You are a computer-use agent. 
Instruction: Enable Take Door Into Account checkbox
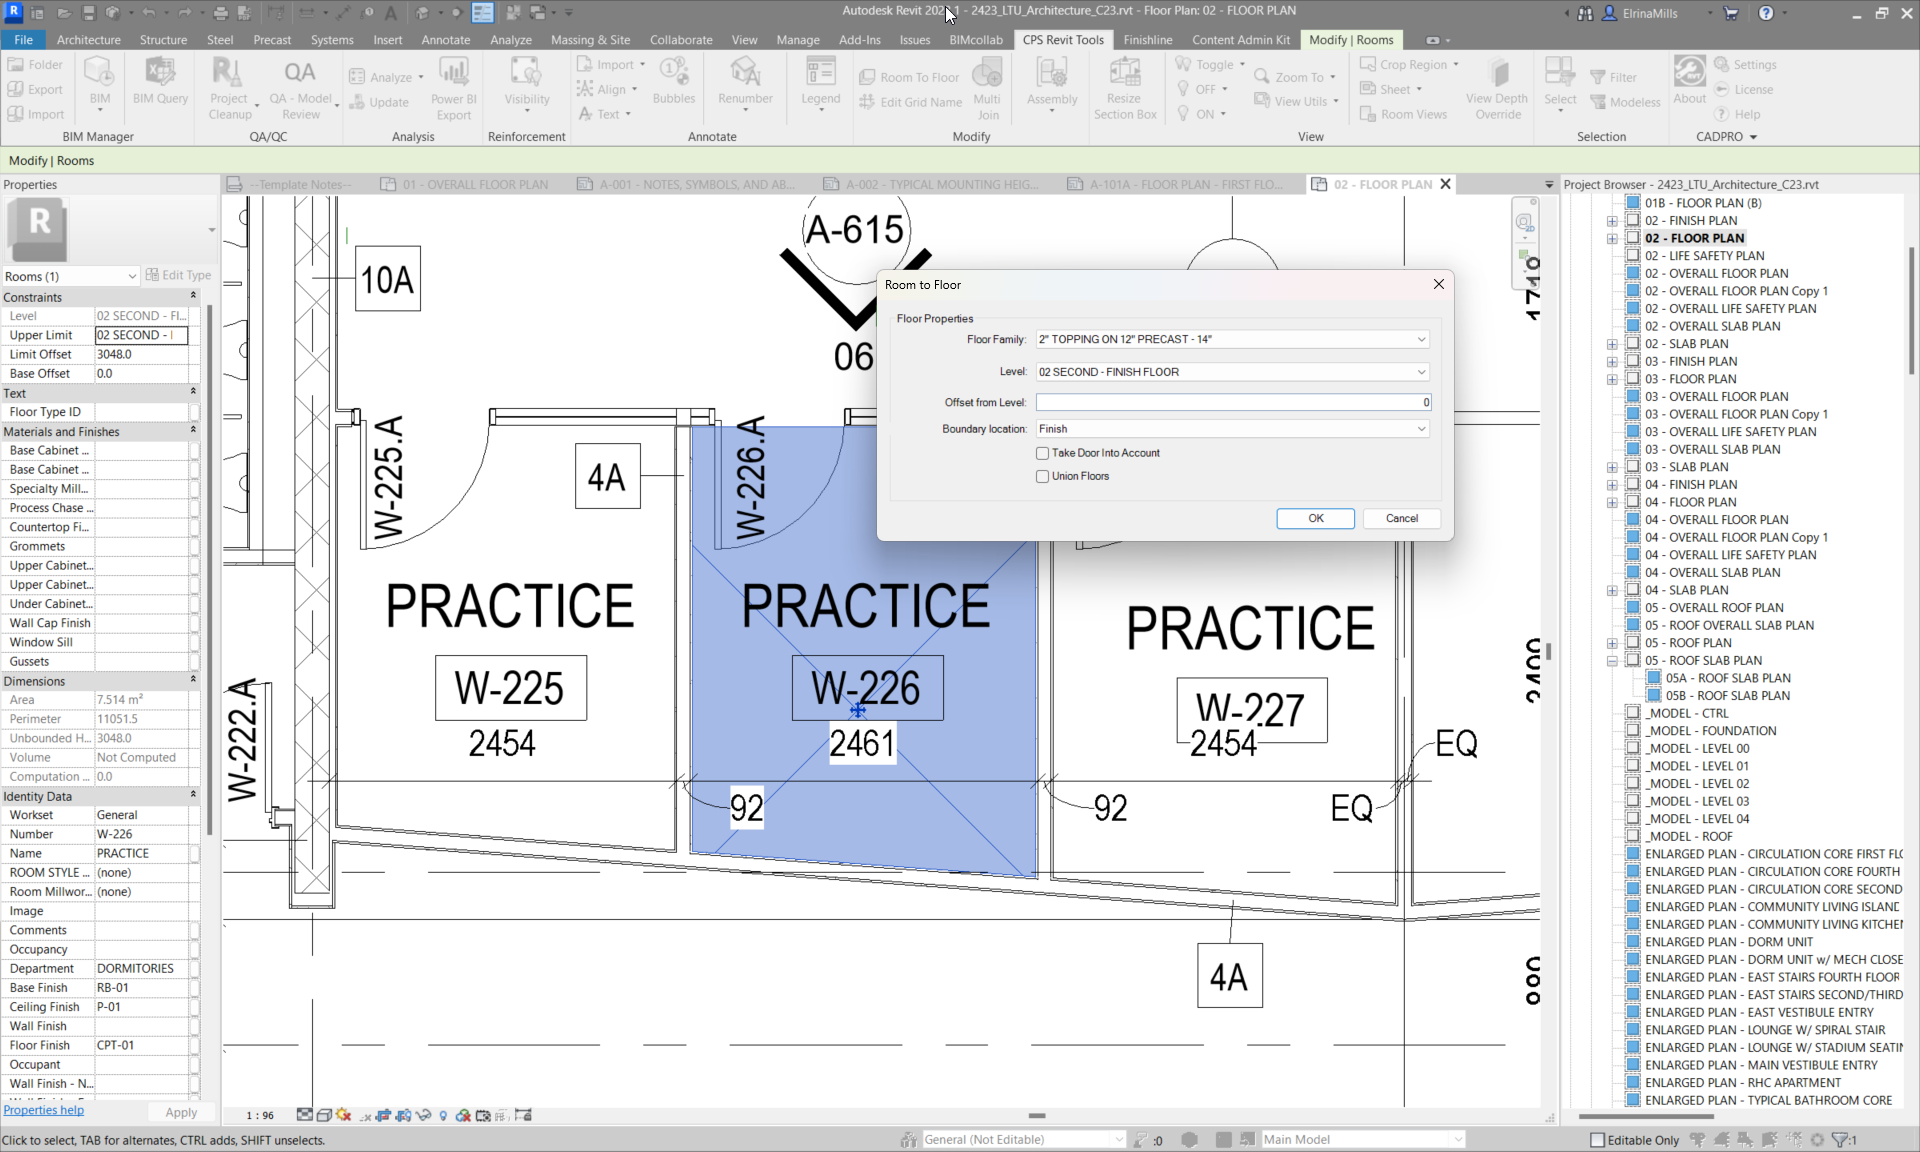1043,453
